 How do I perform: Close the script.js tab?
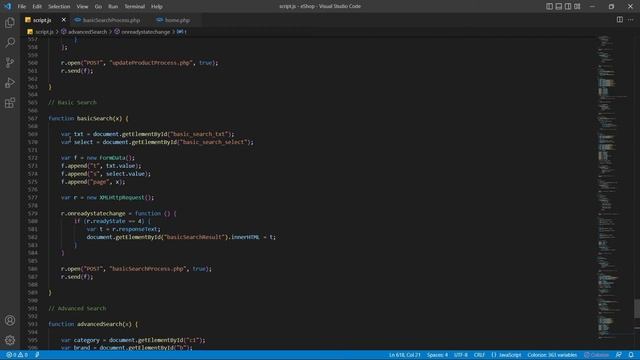point(64,20)
